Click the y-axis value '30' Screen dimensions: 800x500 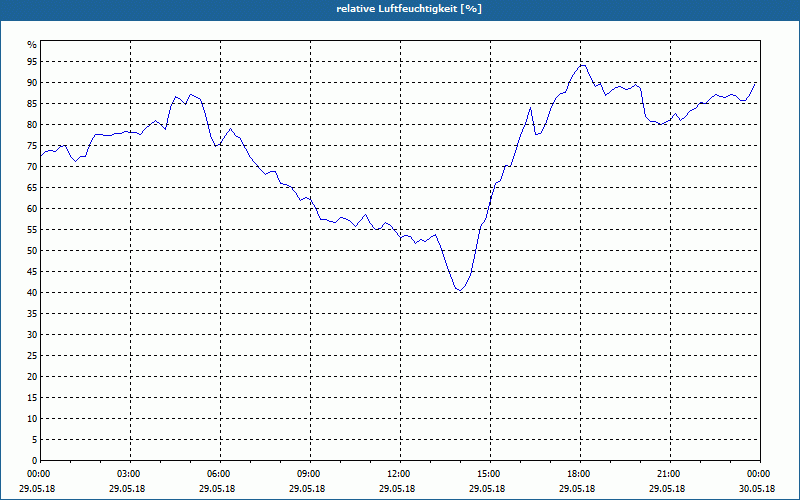coord(32,335)
